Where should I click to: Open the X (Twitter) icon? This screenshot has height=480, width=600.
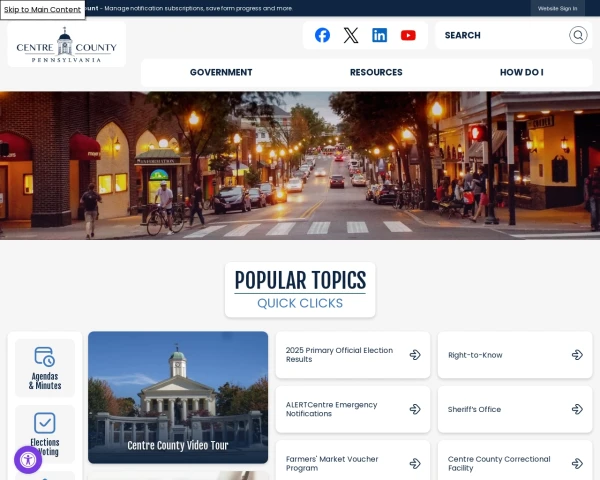[x=351, y=35]
